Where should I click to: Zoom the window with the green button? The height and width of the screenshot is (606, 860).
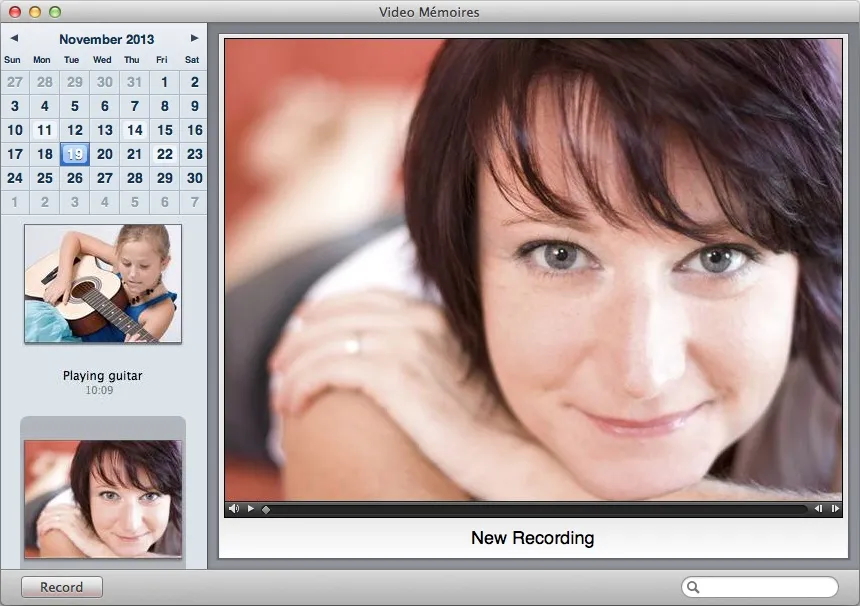tap(55, 12)
